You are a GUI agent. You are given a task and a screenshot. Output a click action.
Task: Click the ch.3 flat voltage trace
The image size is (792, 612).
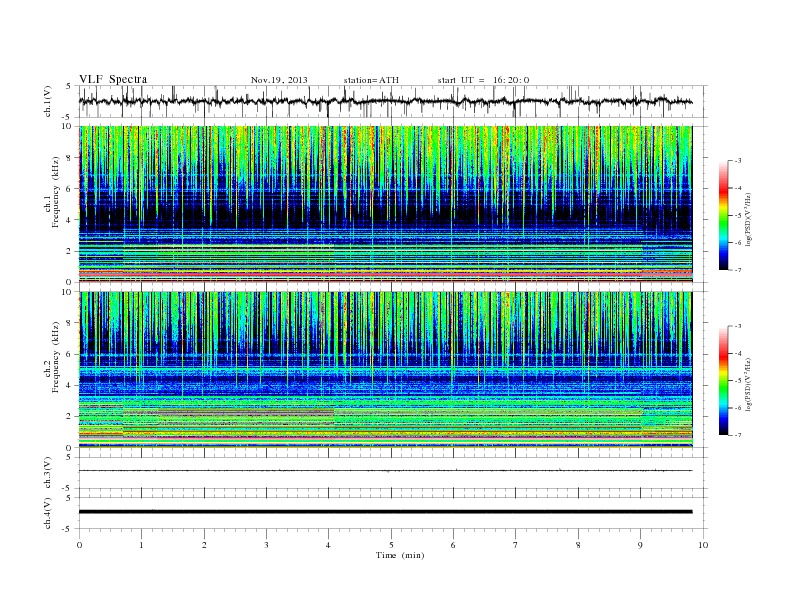click(x=385, y=471)
